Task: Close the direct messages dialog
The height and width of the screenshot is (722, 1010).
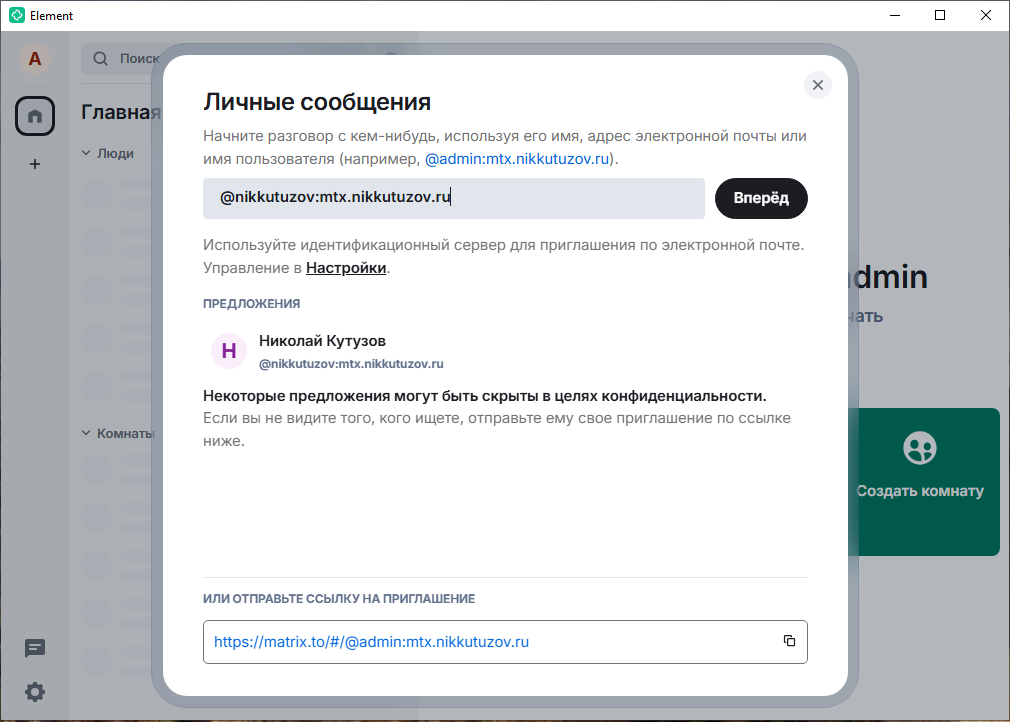Action: (x=818, y=85)
